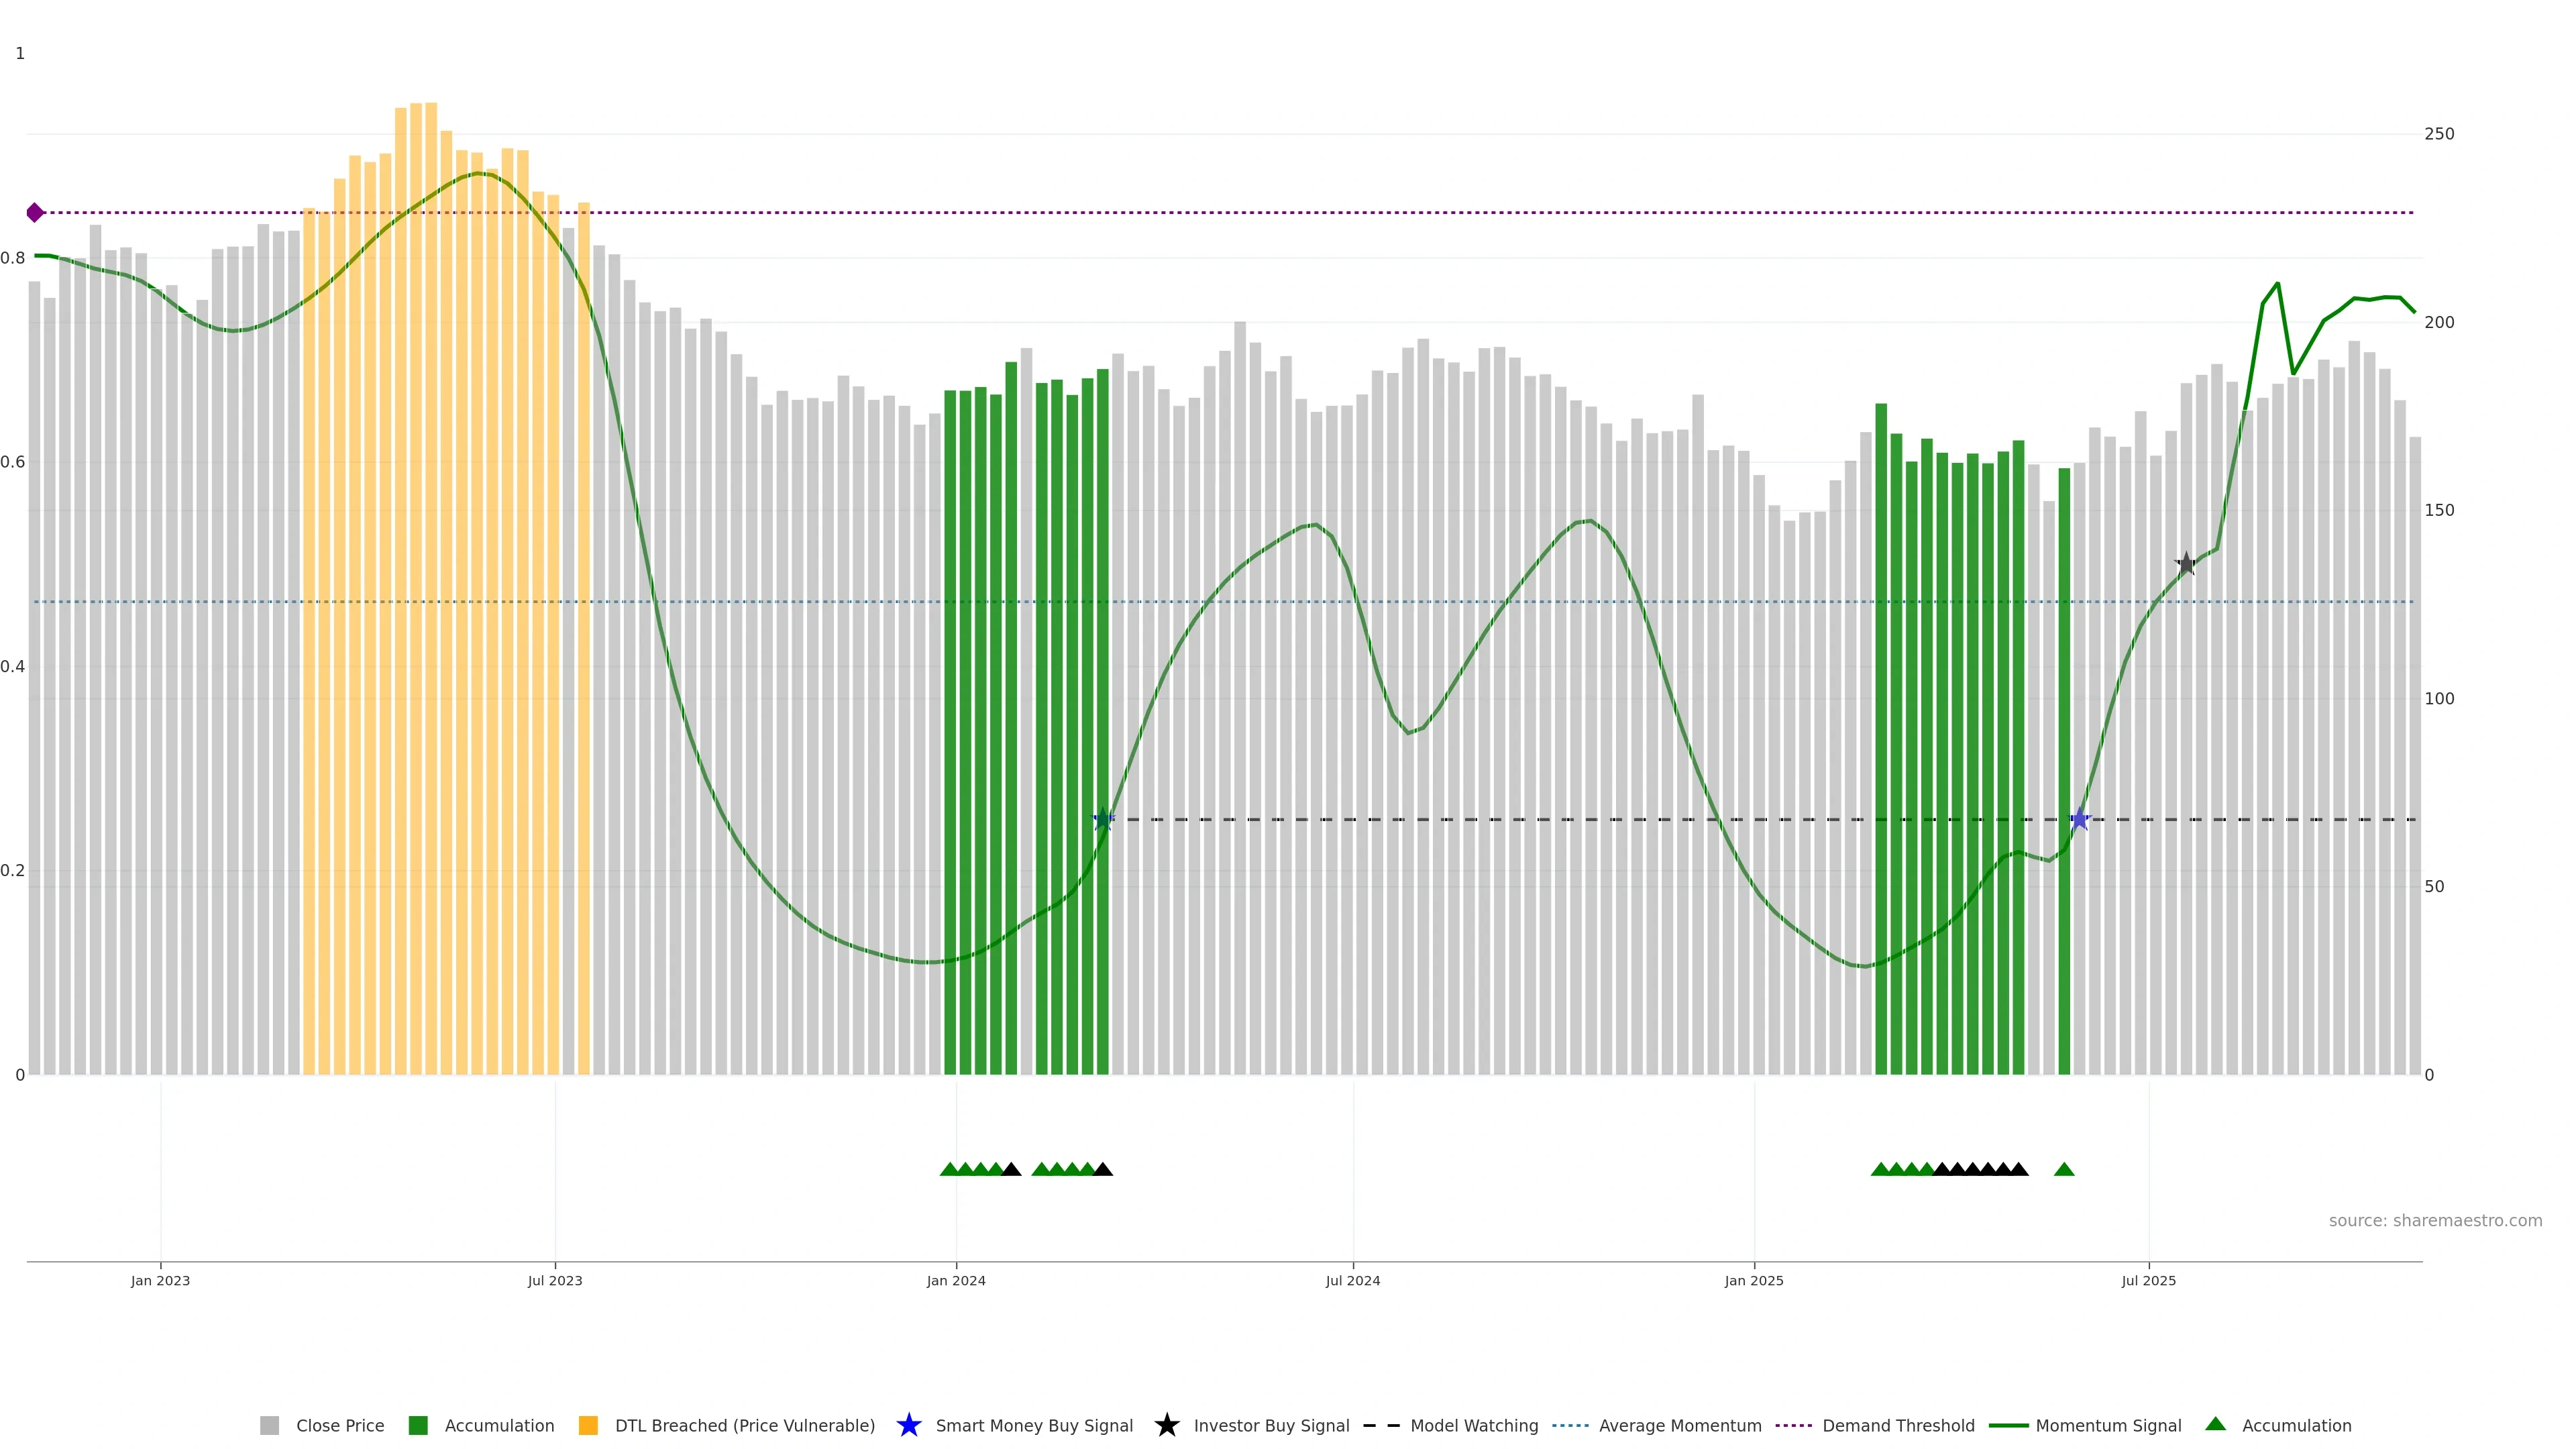Screen dimensions: 2576x1449
Task: Click the Jan 2023 axis tick label
Action: coord(160,1280)
